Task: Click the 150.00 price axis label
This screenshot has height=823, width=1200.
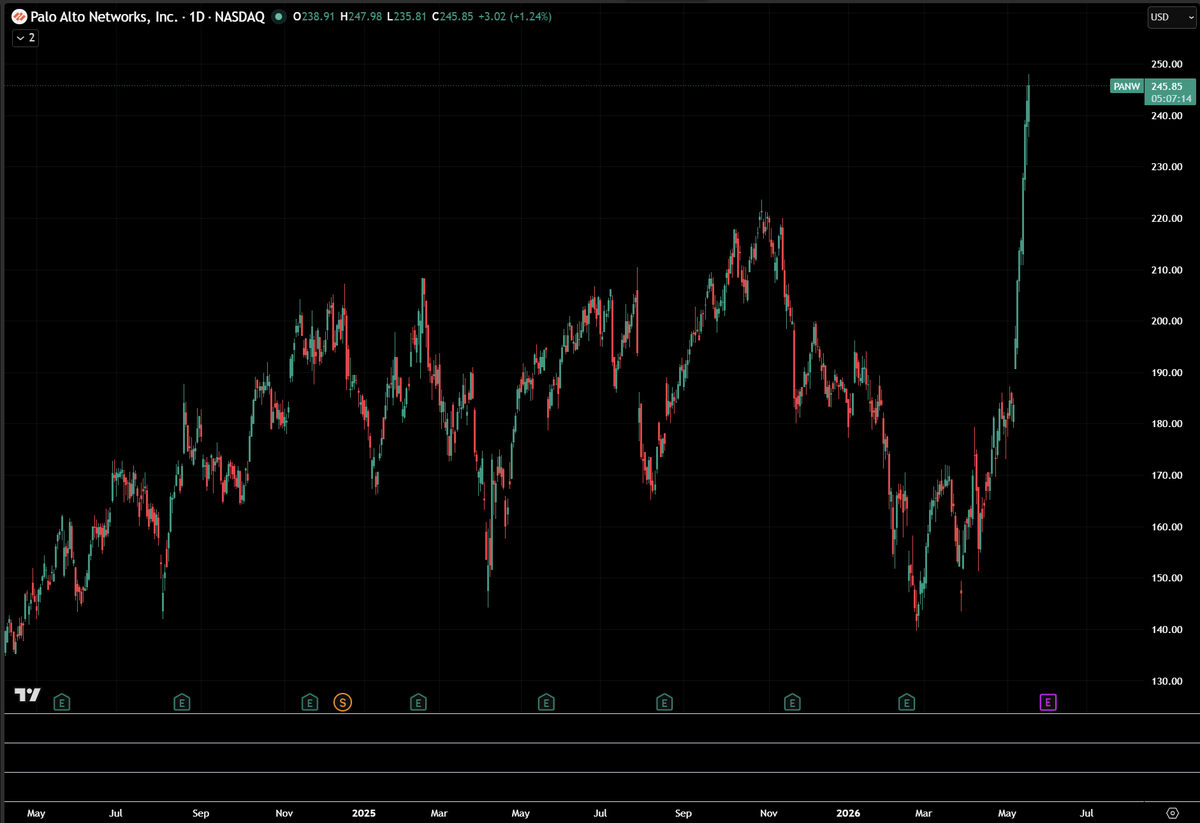Action: (1168, 578)
